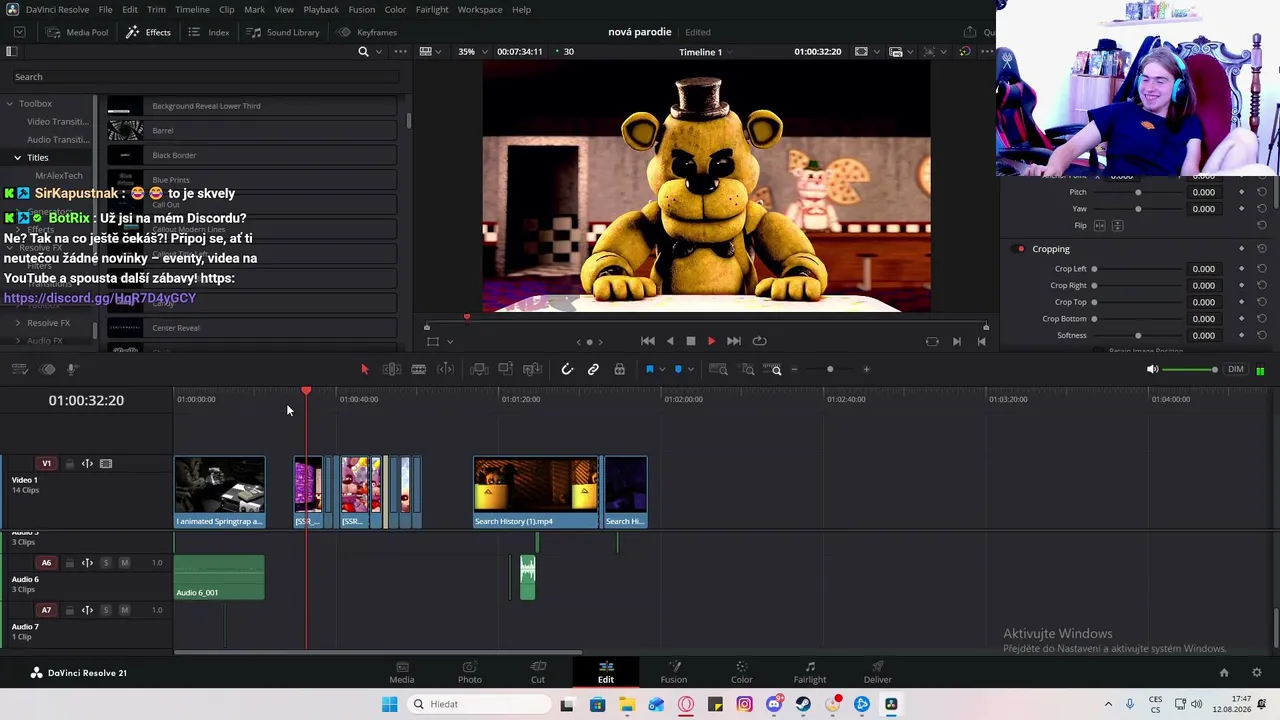The image size is (1280, 720).
Task: Play the timeline in reverse
Action: coord(670,341)
